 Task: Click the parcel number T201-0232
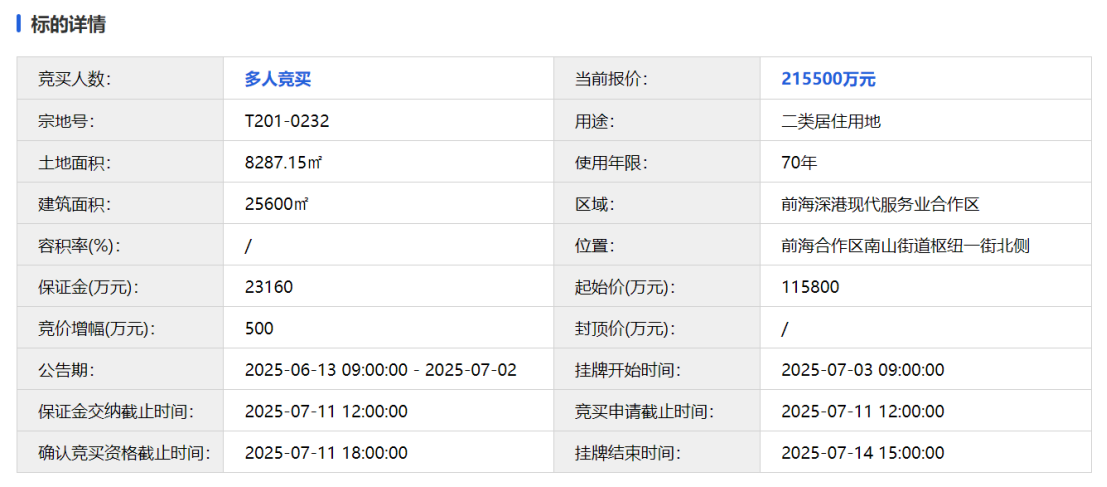[x=287, y=122]
